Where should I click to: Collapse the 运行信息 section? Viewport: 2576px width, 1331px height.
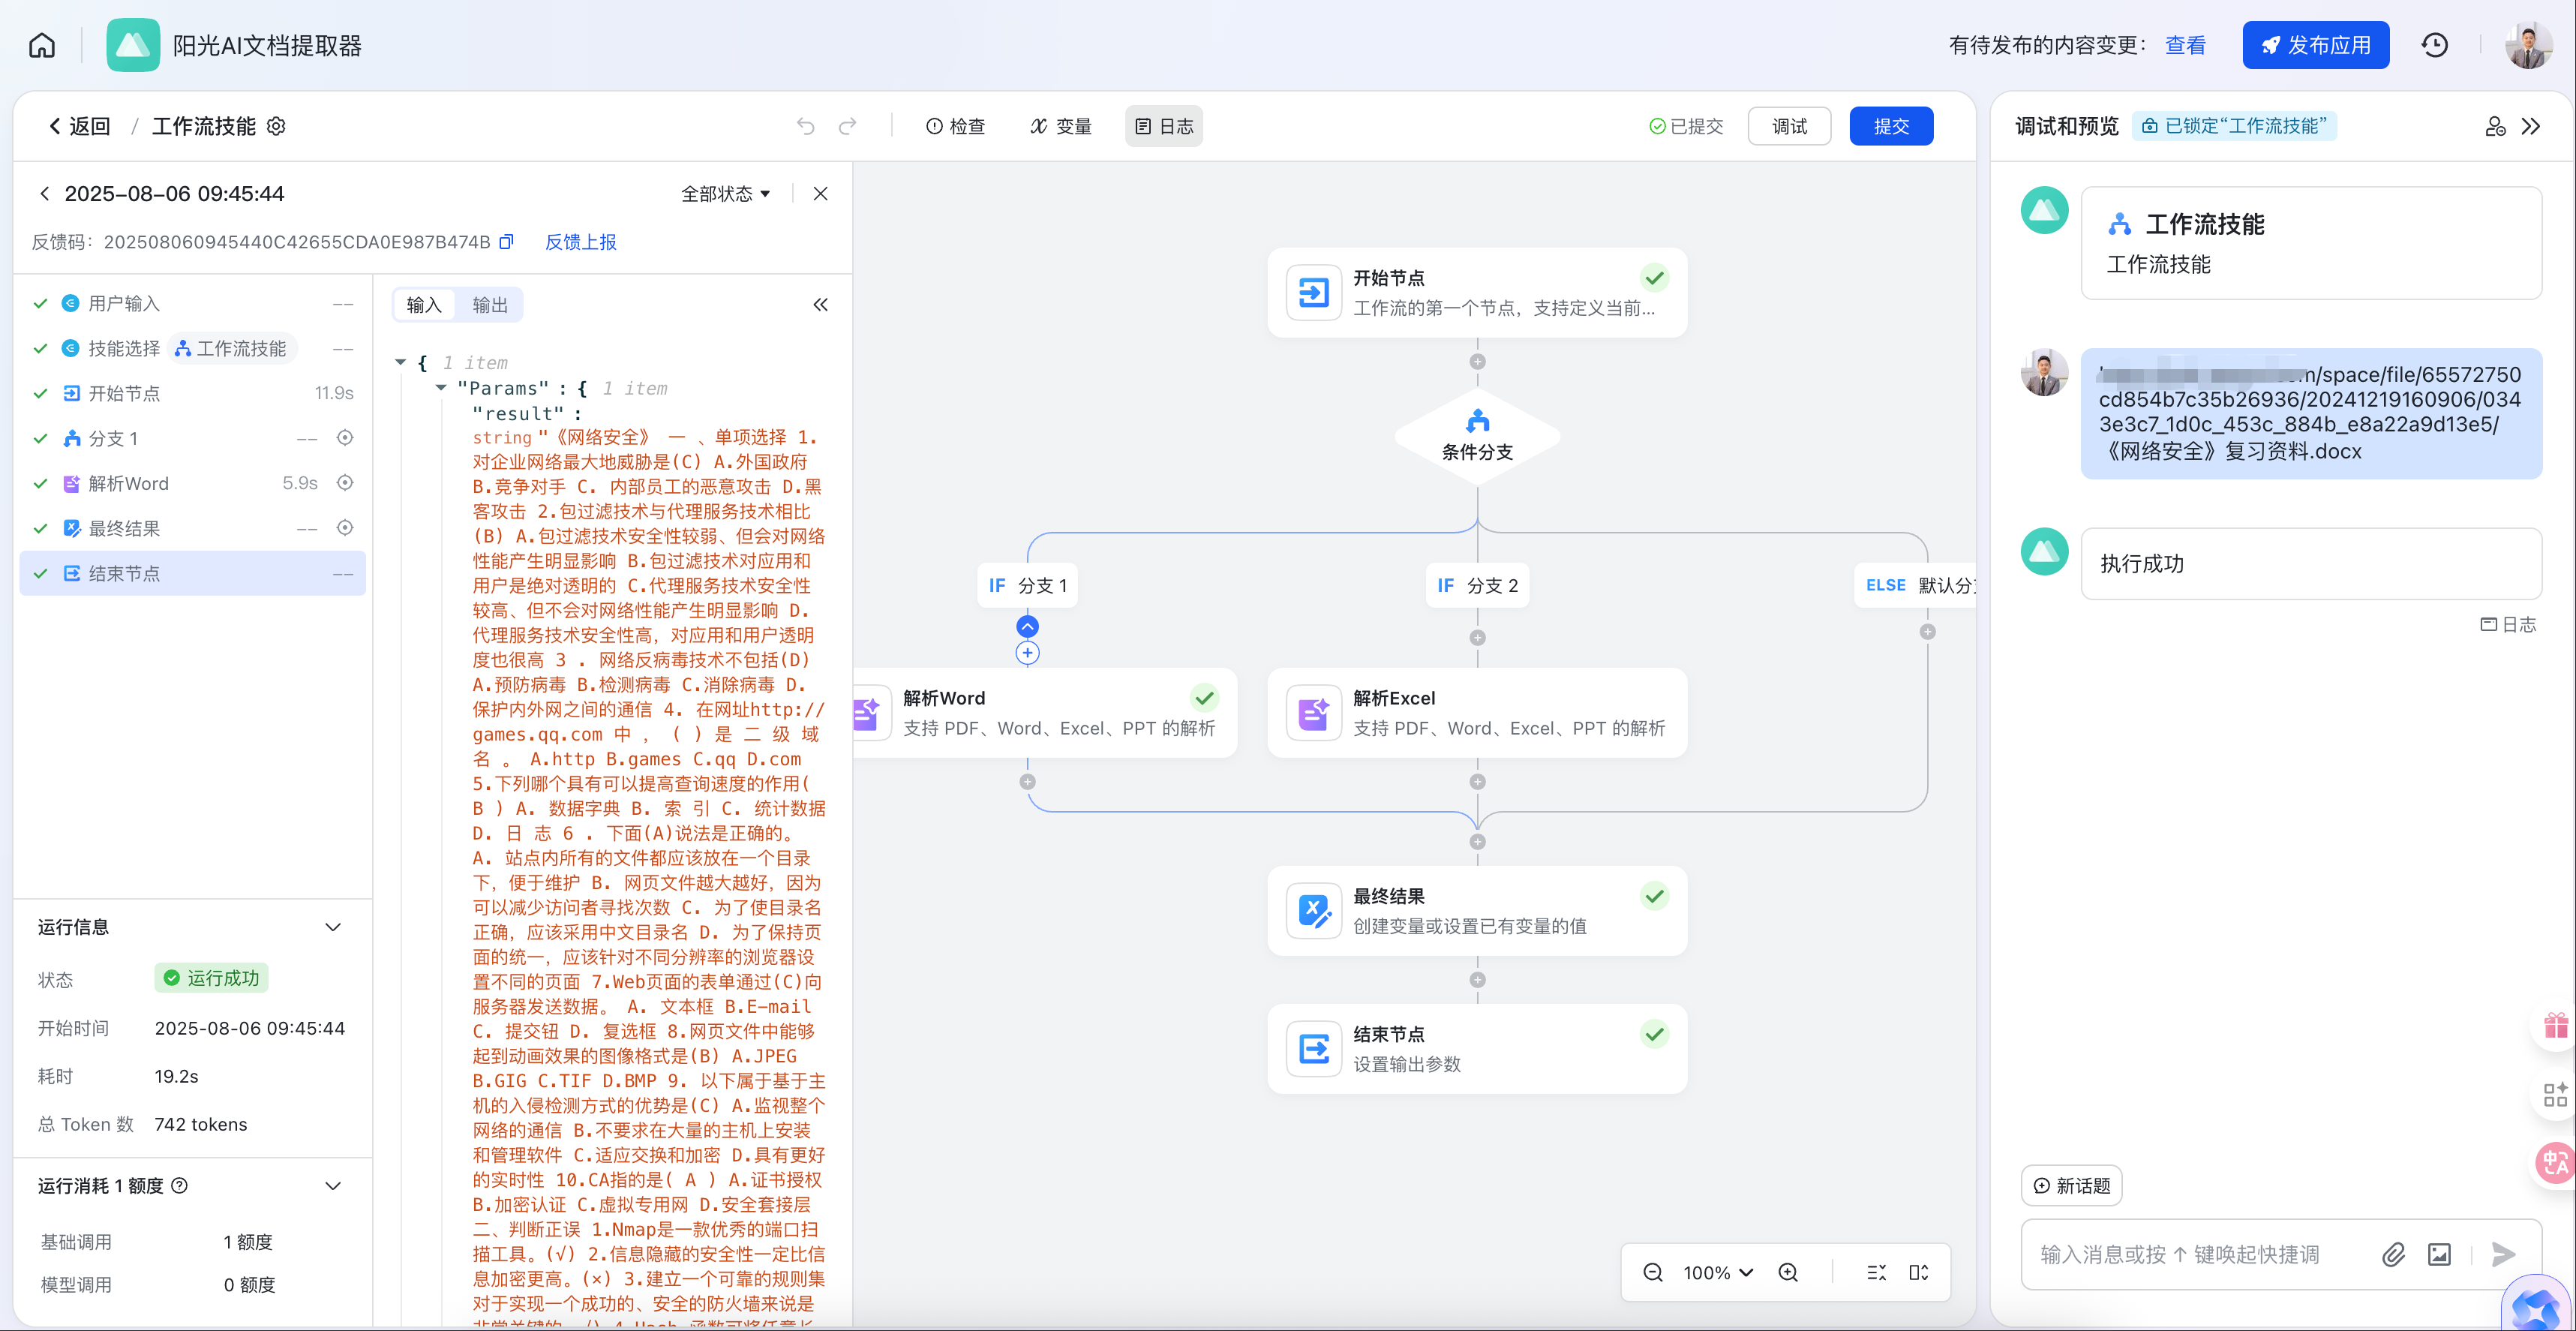[333, 927]
